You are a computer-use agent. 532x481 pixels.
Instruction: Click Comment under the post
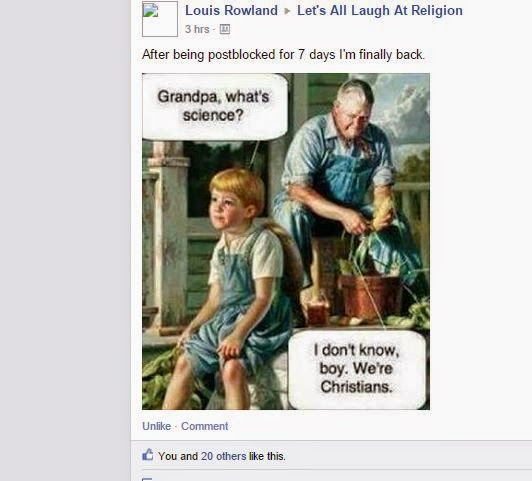point(204,426)
